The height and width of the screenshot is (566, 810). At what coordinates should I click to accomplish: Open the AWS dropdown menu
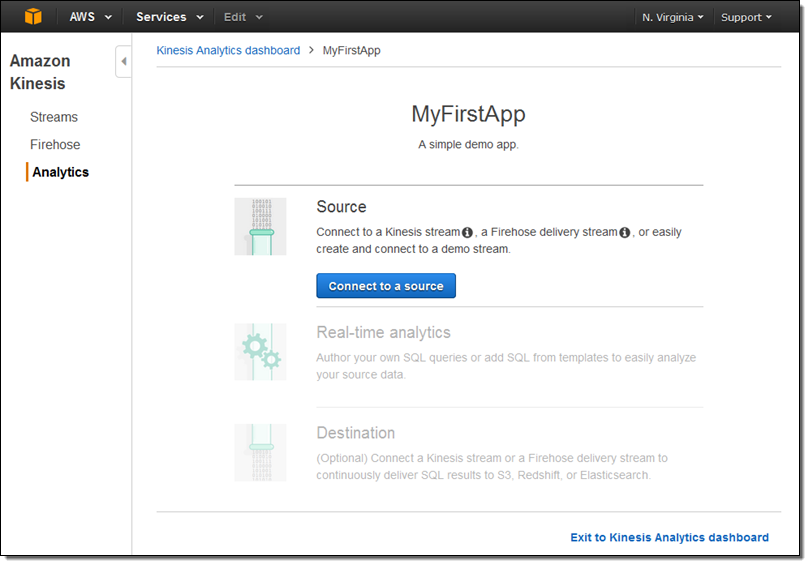pos(90,17)
